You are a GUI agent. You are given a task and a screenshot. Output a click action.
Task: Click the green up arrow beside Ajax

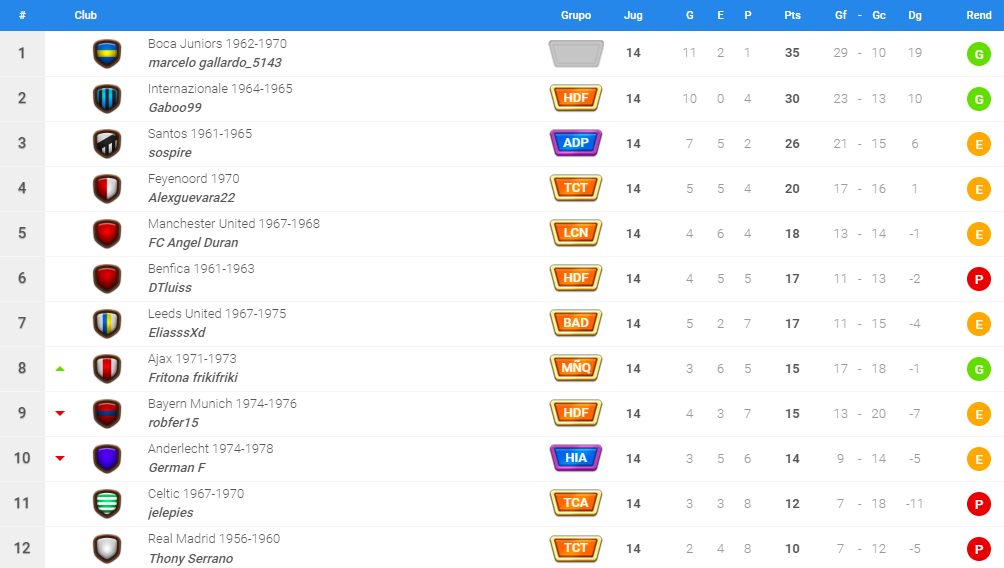pos(60,369)
